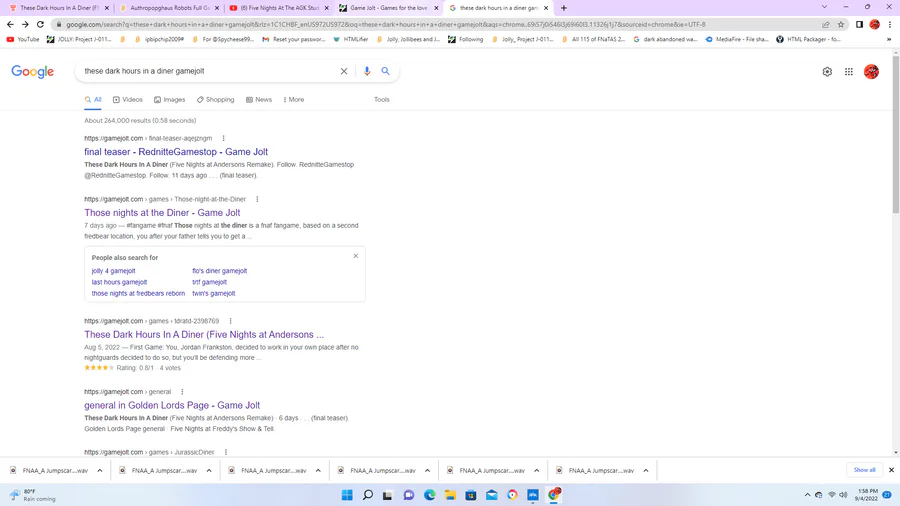Viewport: 900px width, 506px height.
Task: Submit search with magnifier icon
Action: pos(385,71)
